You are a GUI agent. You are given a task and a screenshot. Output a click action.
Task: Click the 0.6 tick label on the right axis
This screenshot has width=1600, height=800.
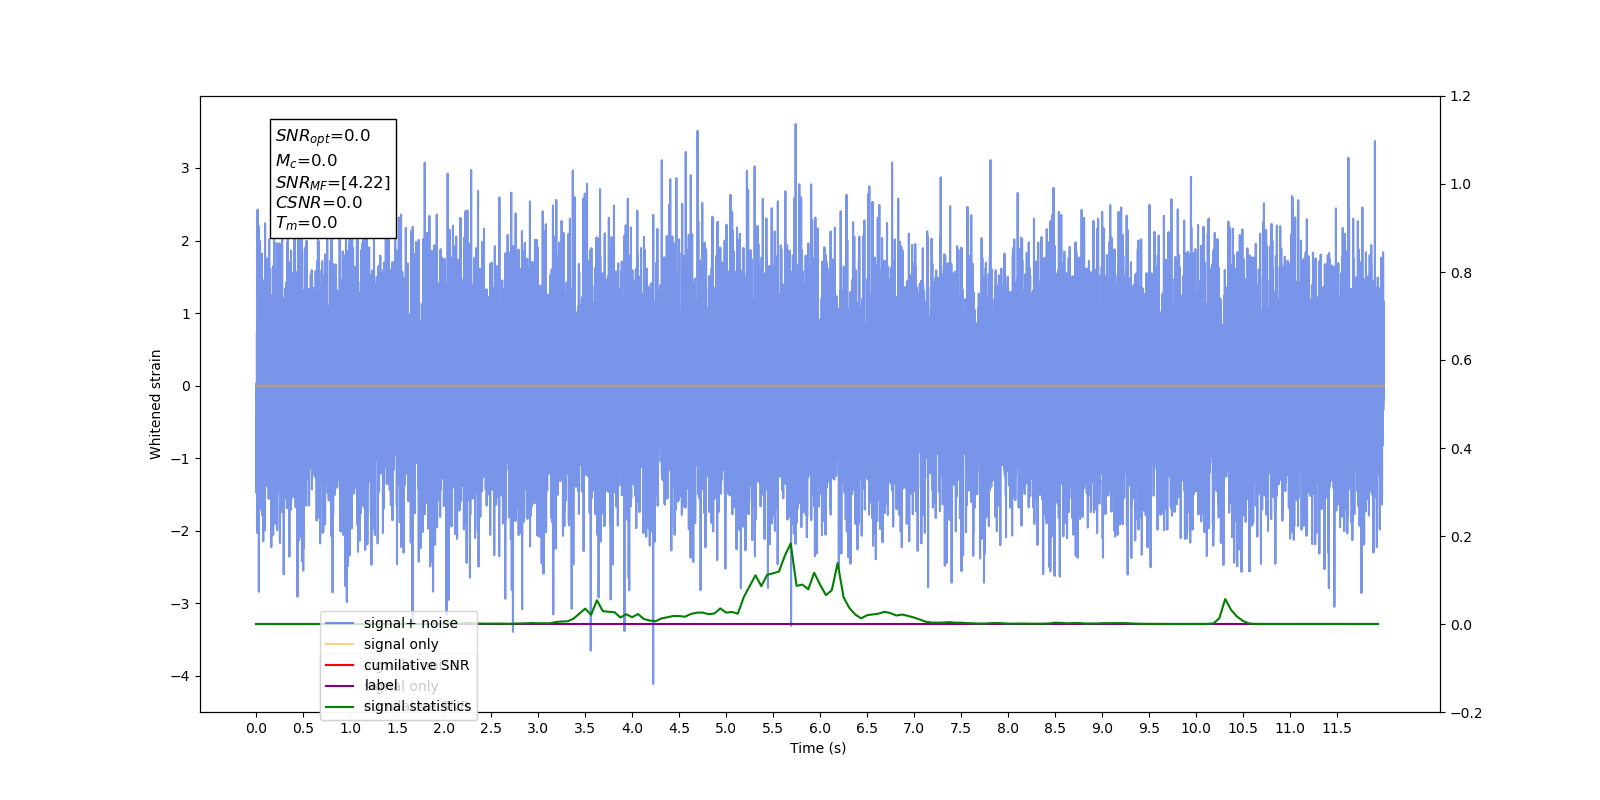1461,360
